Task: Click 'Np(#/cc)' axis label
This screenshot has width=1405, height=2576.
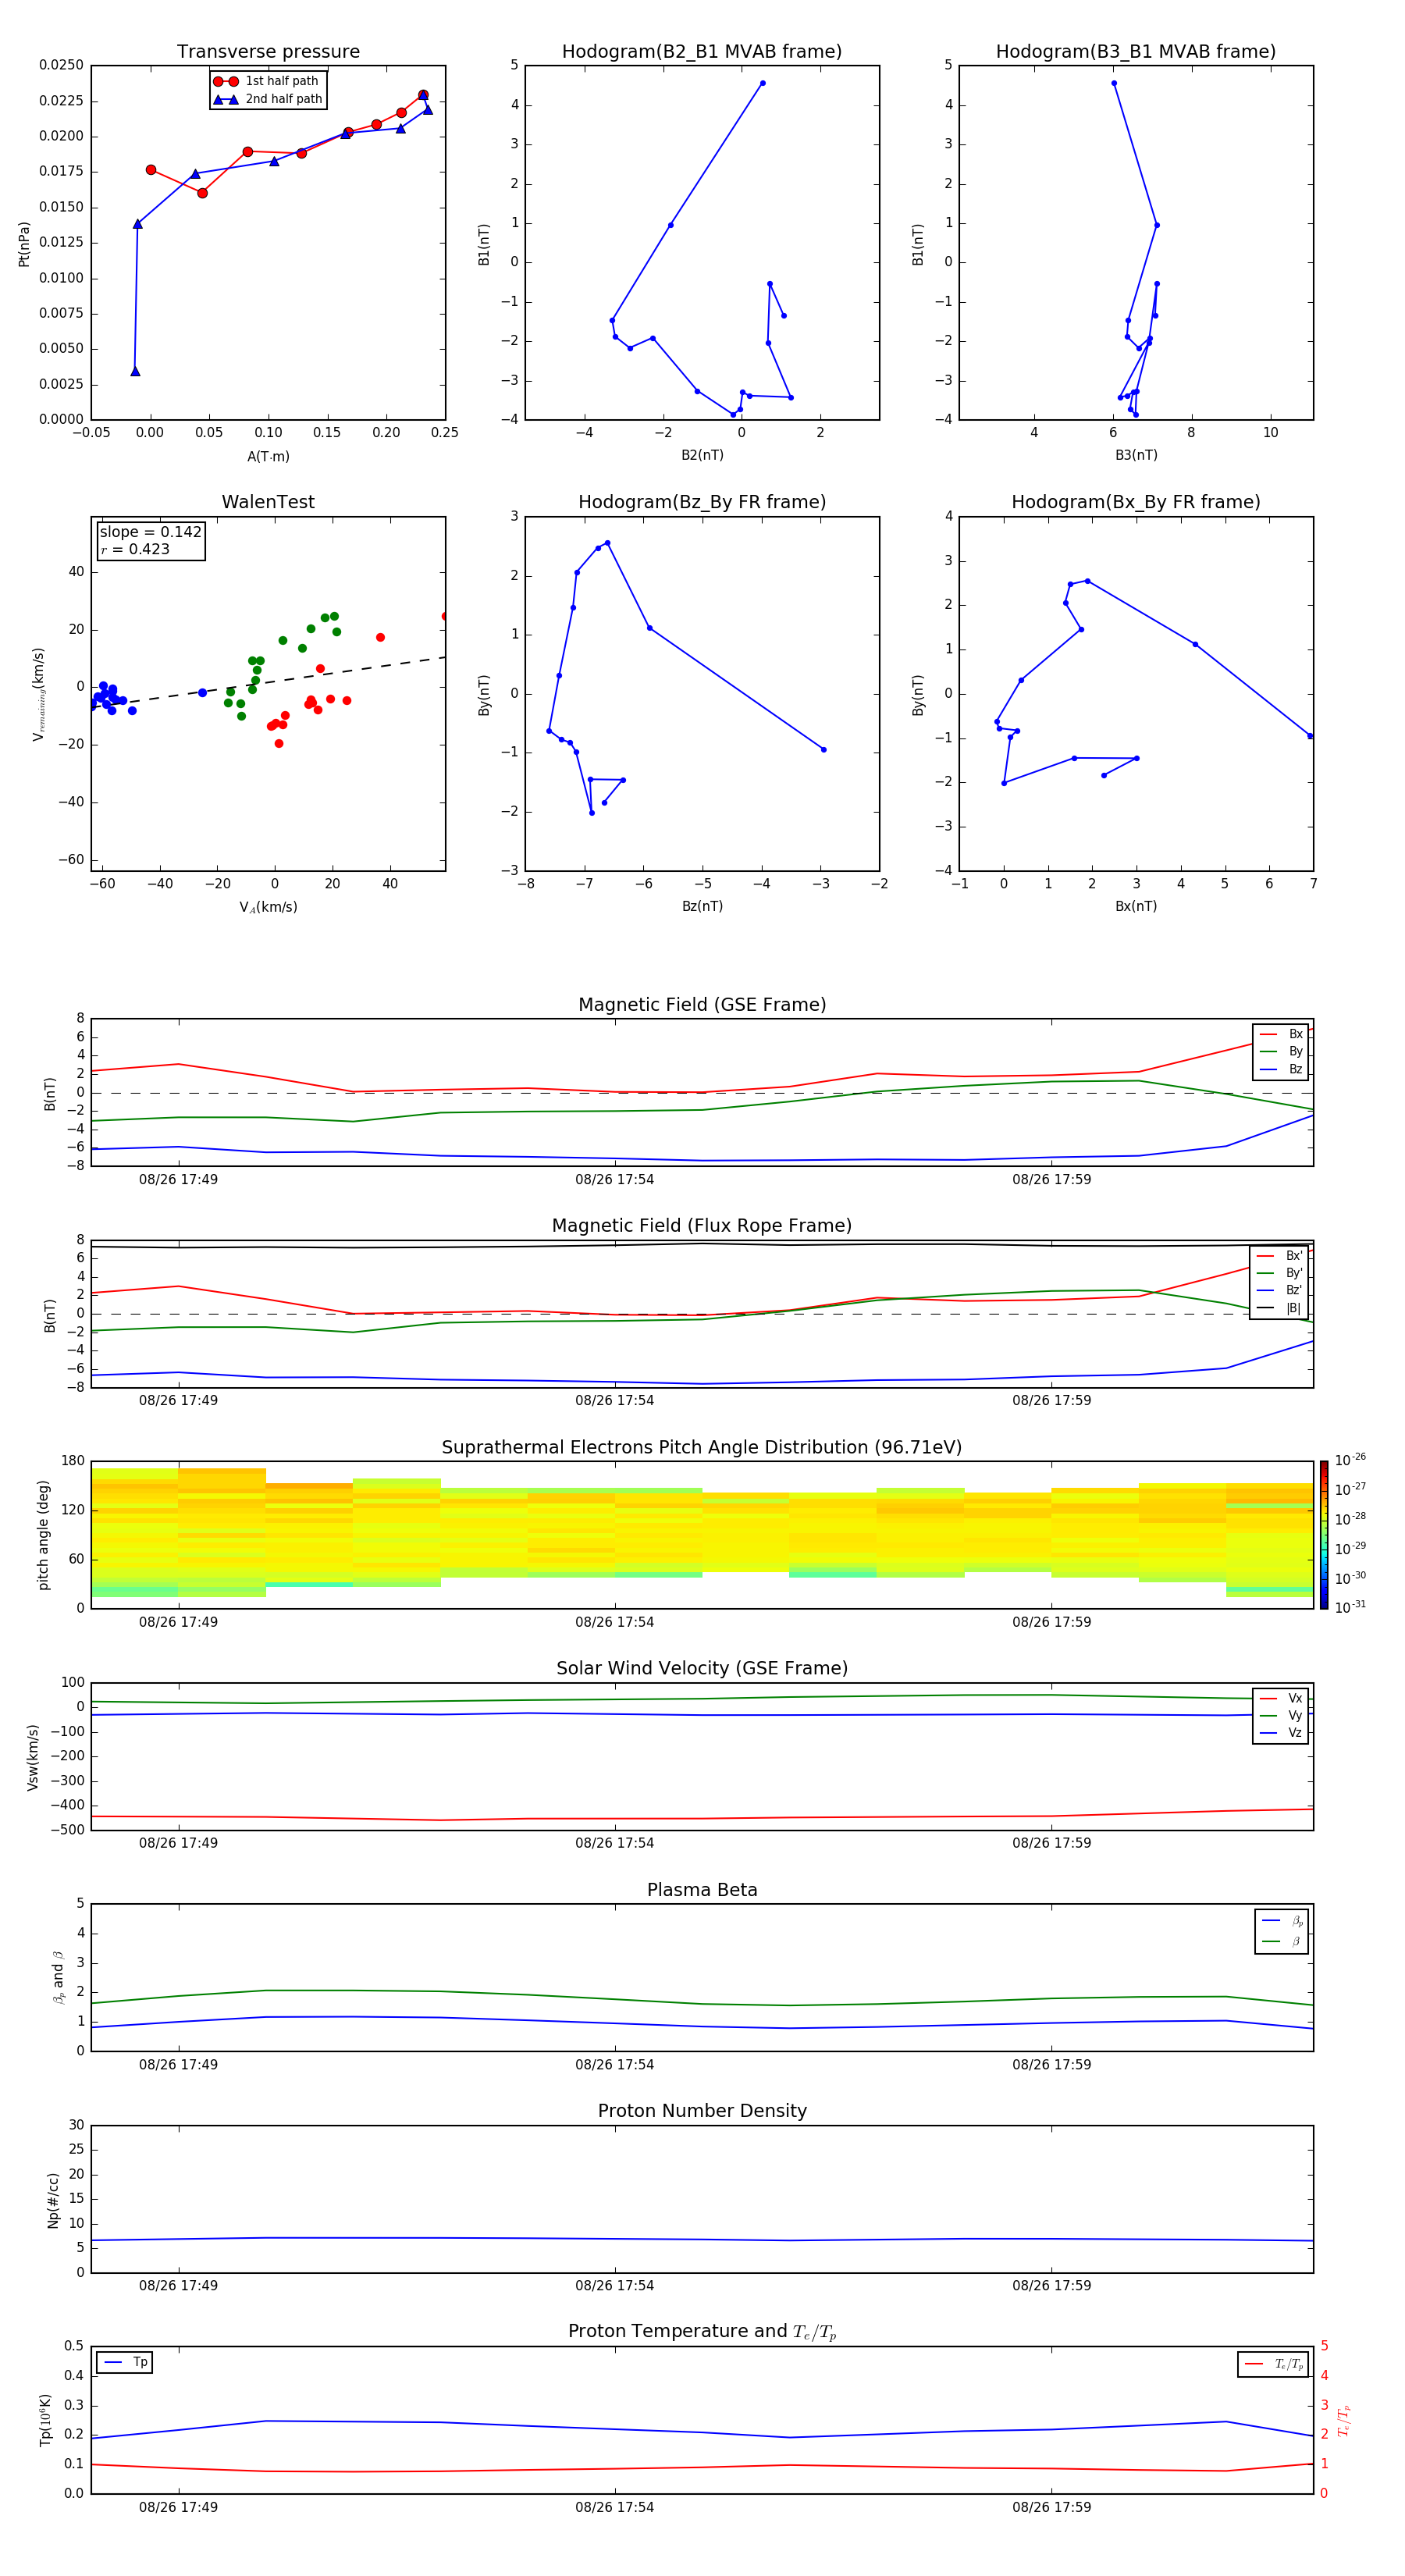Action: pos(53,2199)
